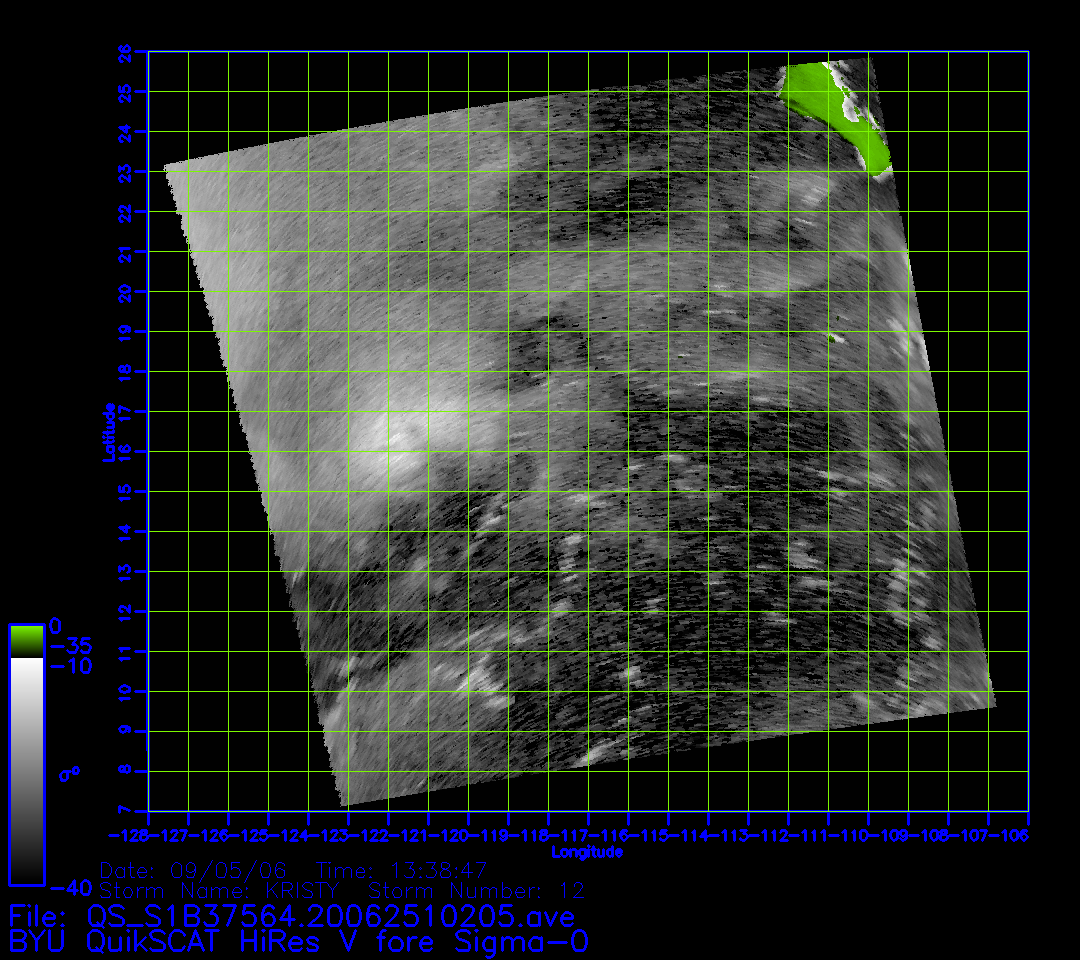The width and height of the screenshot is (1080, 960).
Task: Click the 0 label atop the color bar
Action: pyautogui.click(x=55, y=624)
